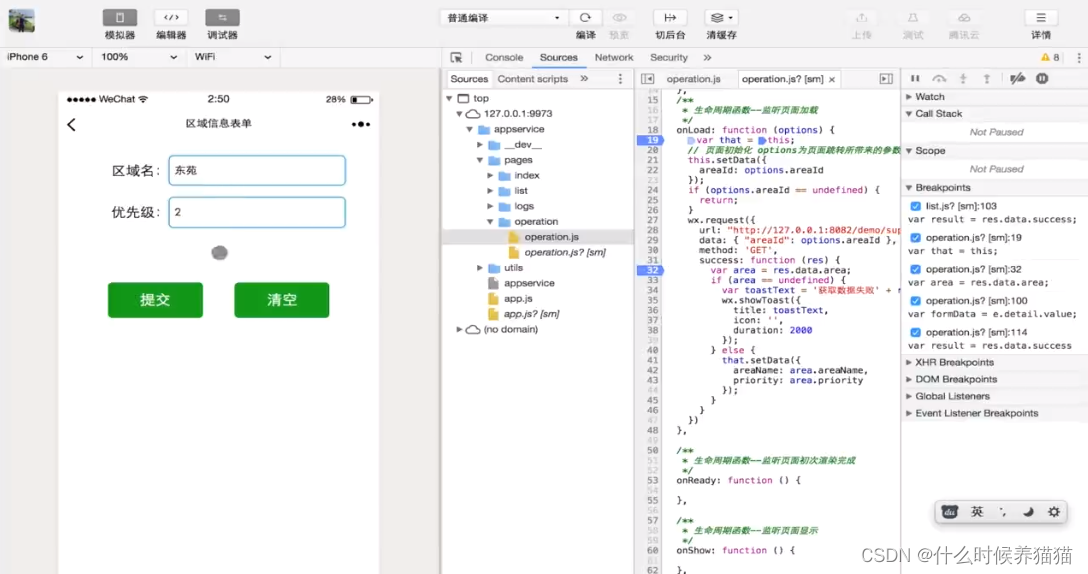Click the Tencent Cloud (腾讯云) icon

pos(964,18)
